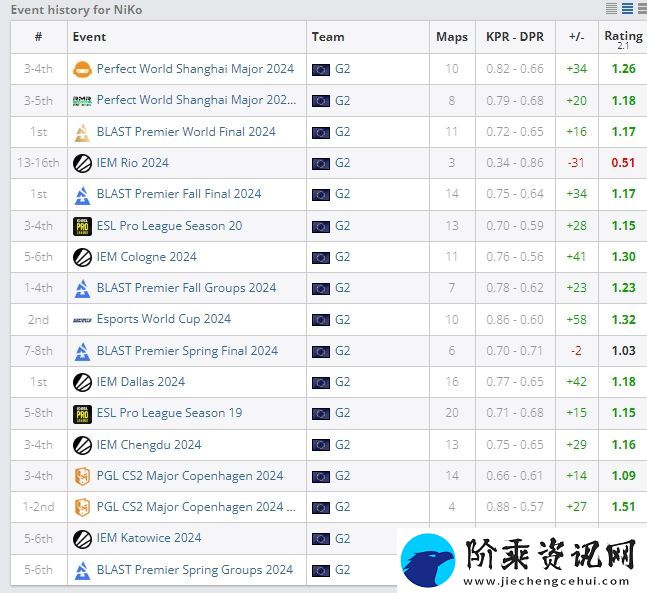Click the ESL Pro League Season 20 logo
Viewport: 647px width, 593px height.
[82, 227]
